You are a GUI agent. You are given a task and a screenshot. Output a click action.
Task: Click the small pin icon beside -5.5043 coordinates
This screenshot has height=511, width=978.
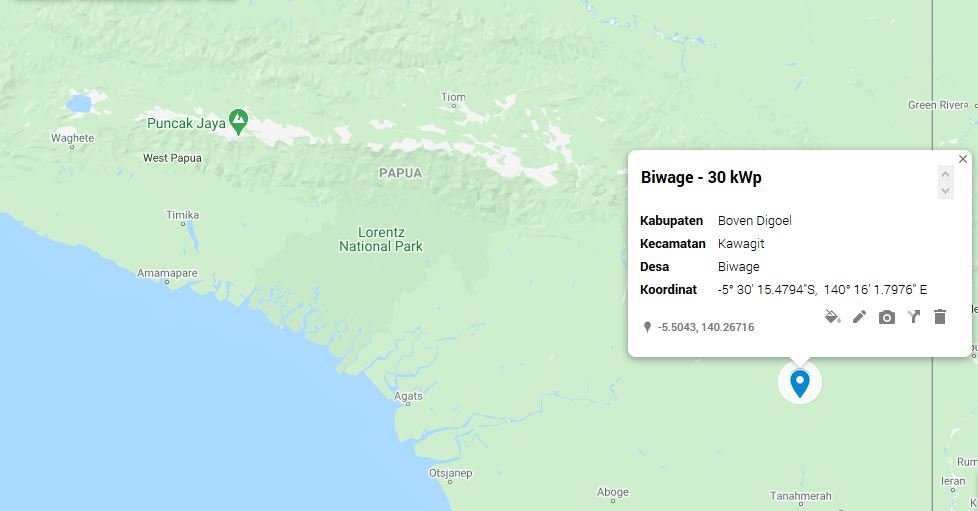tap(647, 327)
